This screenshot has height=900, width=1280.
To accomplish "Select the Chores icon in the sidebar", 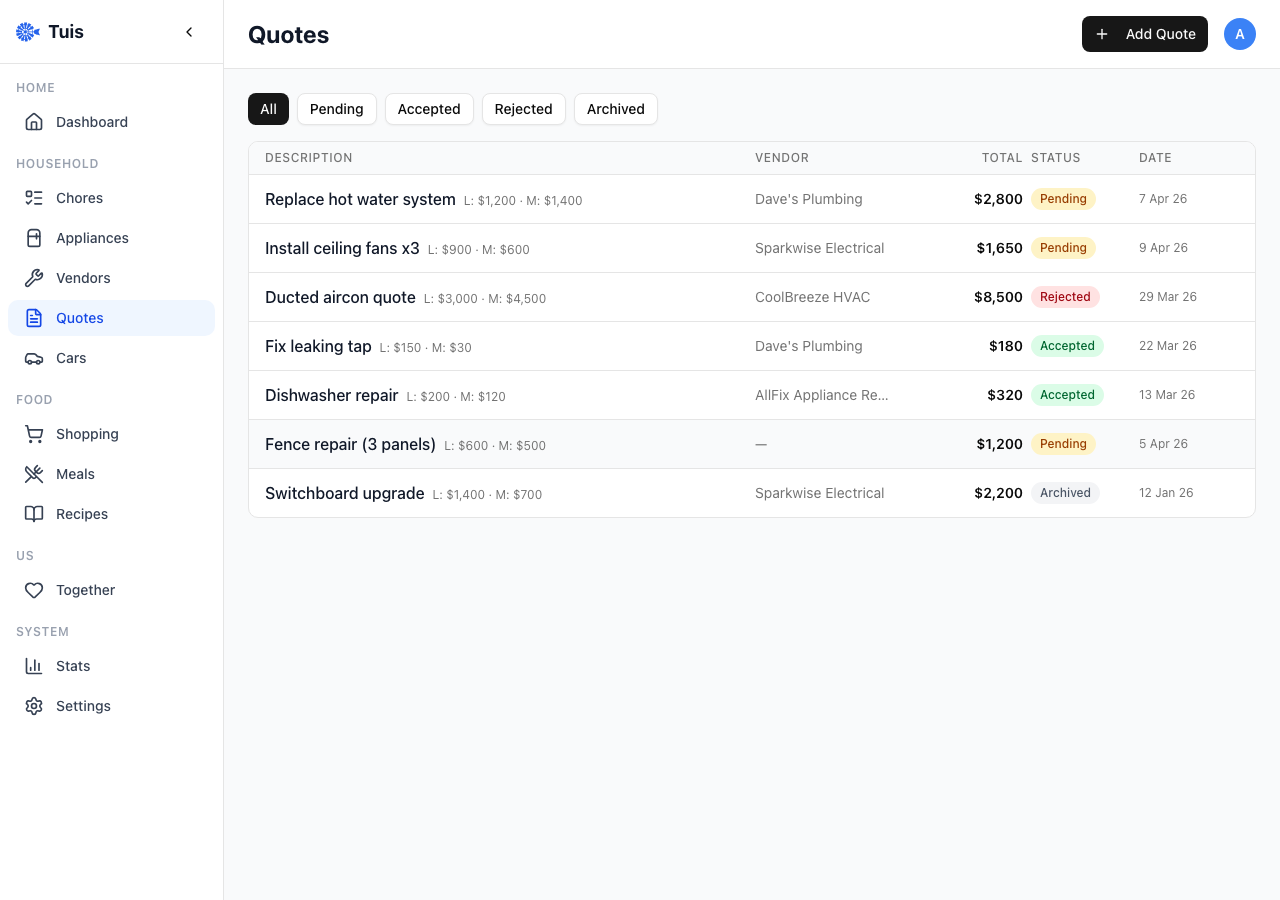I will coord(34,197).
